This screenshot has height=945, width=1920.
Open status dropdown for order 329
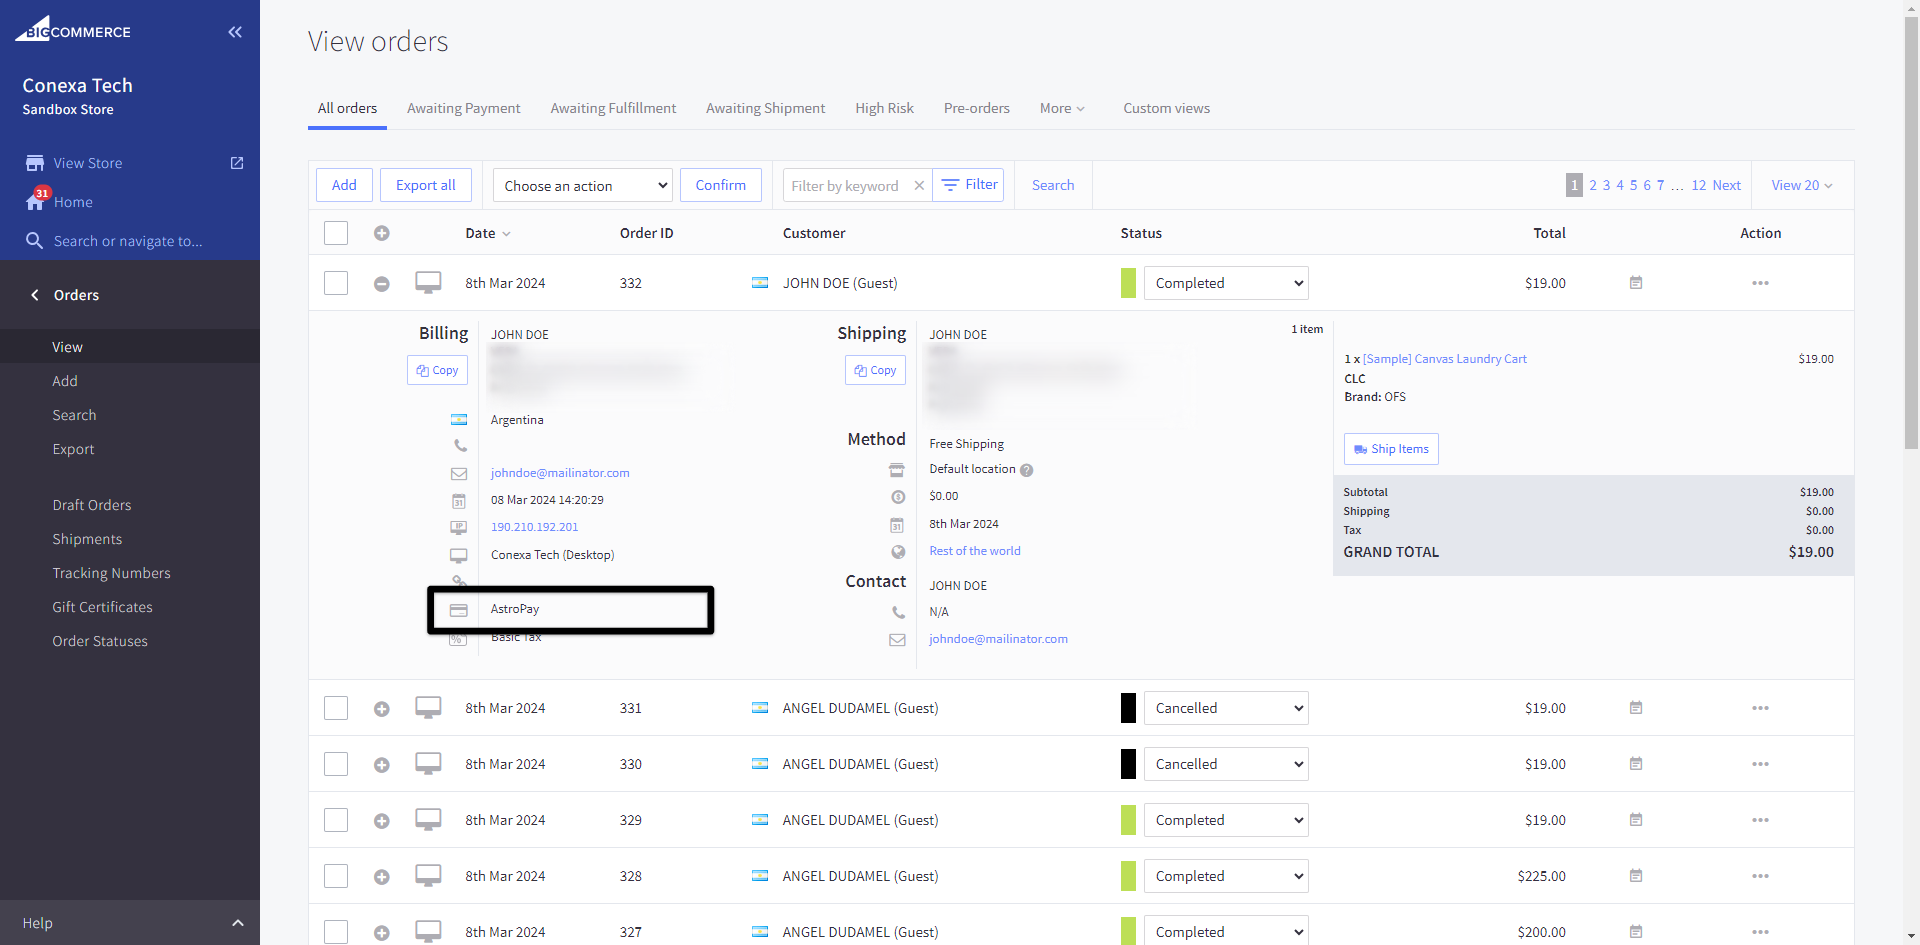1226,820
